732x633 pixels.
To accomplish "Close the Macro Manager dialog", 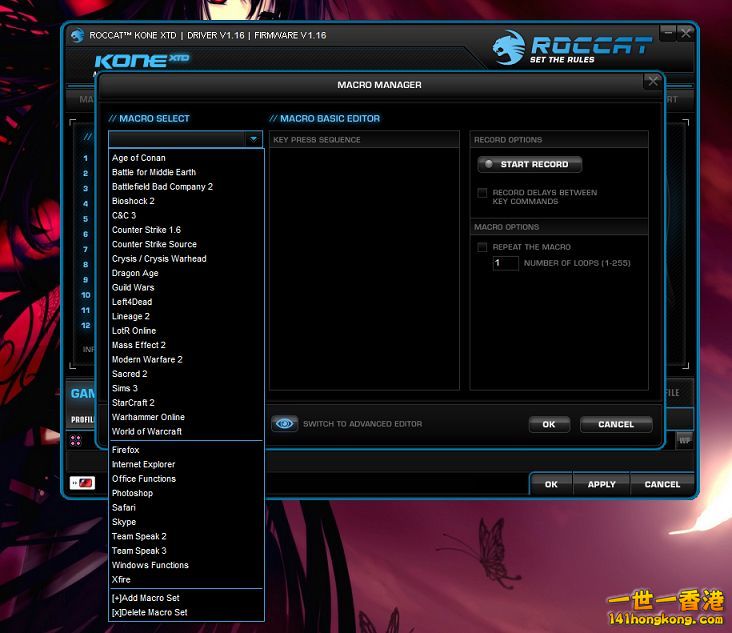I will (653, 81).
